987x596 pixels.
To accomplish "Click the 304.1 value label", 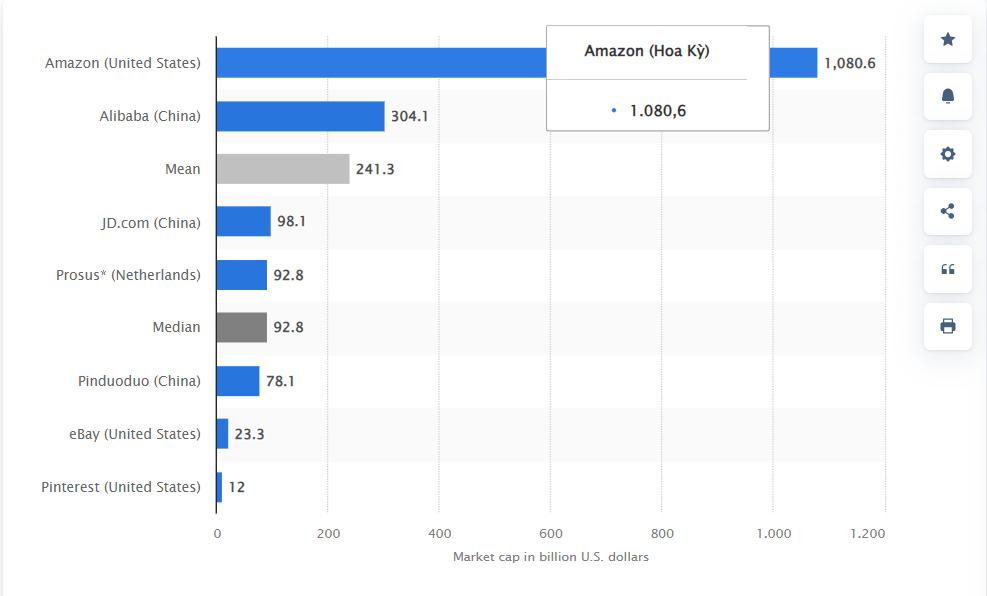I will 409,116.
